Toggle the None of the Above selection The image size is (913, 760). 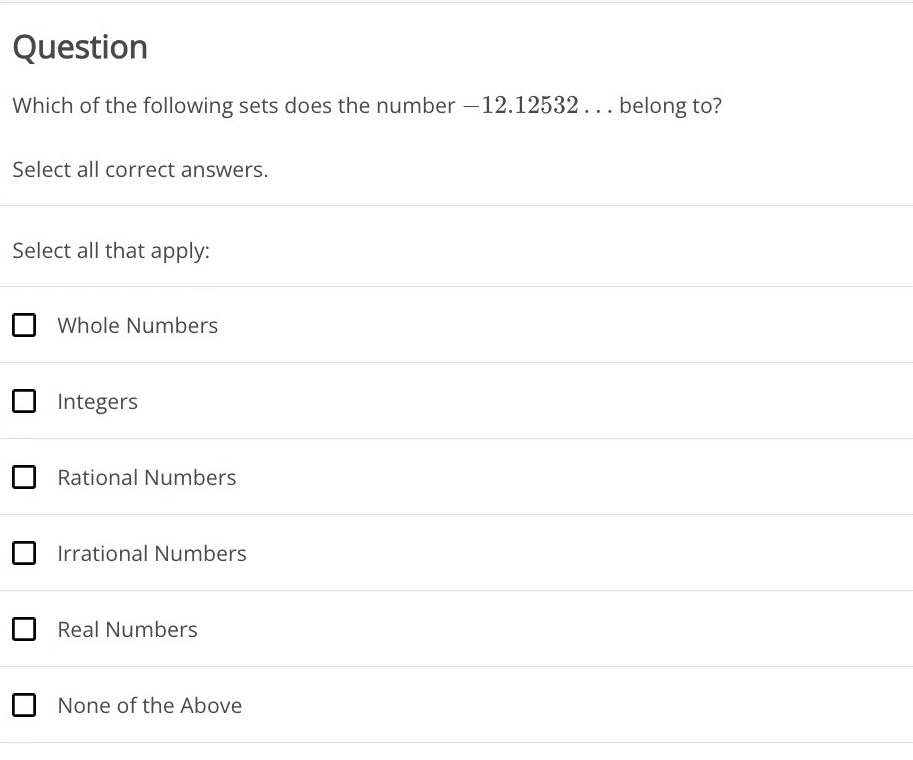pyautogui.click(x=24, y=705)
